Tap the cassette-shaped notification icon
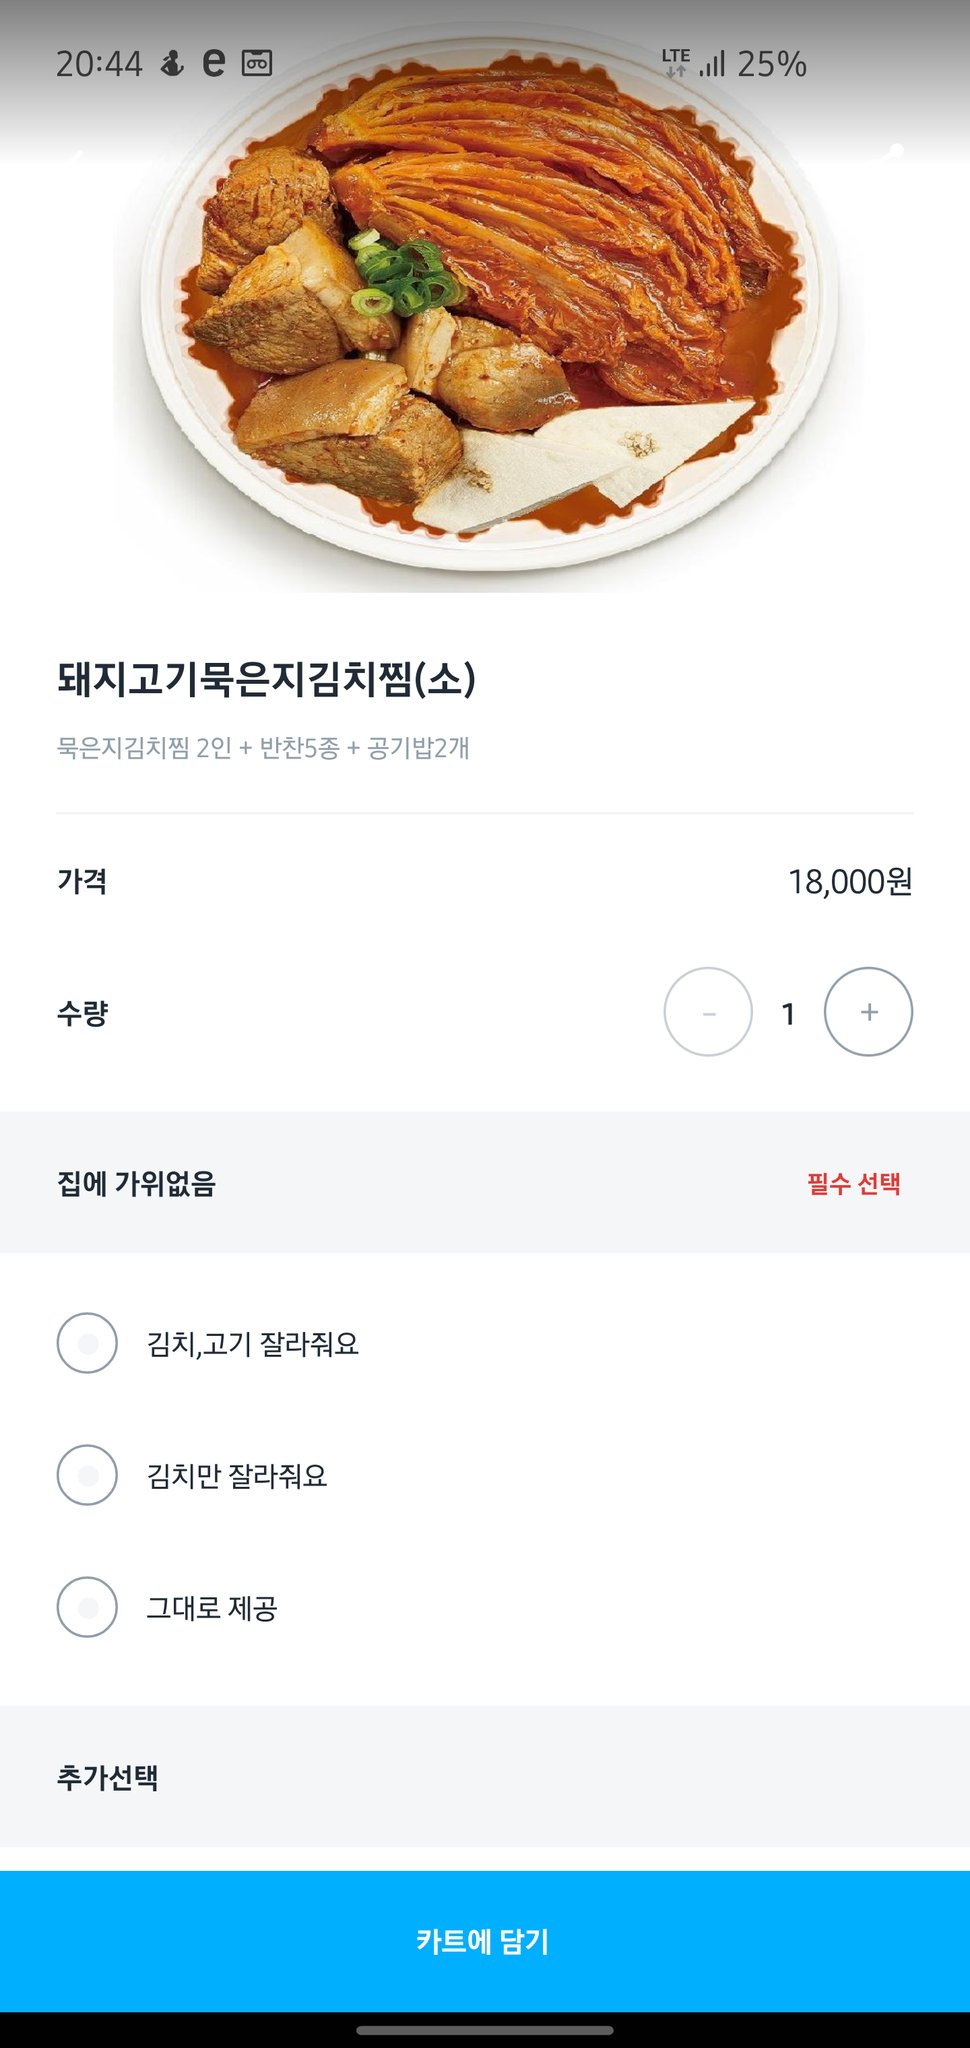Image resolution: width=970 pixels, height=2048 pixels. coord(257,64)
